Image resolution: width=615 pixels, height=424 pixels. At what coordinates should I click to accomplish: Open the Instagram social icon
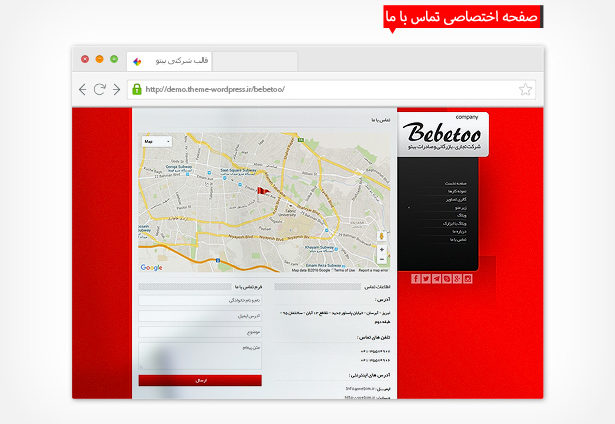[x=468, y=278]
